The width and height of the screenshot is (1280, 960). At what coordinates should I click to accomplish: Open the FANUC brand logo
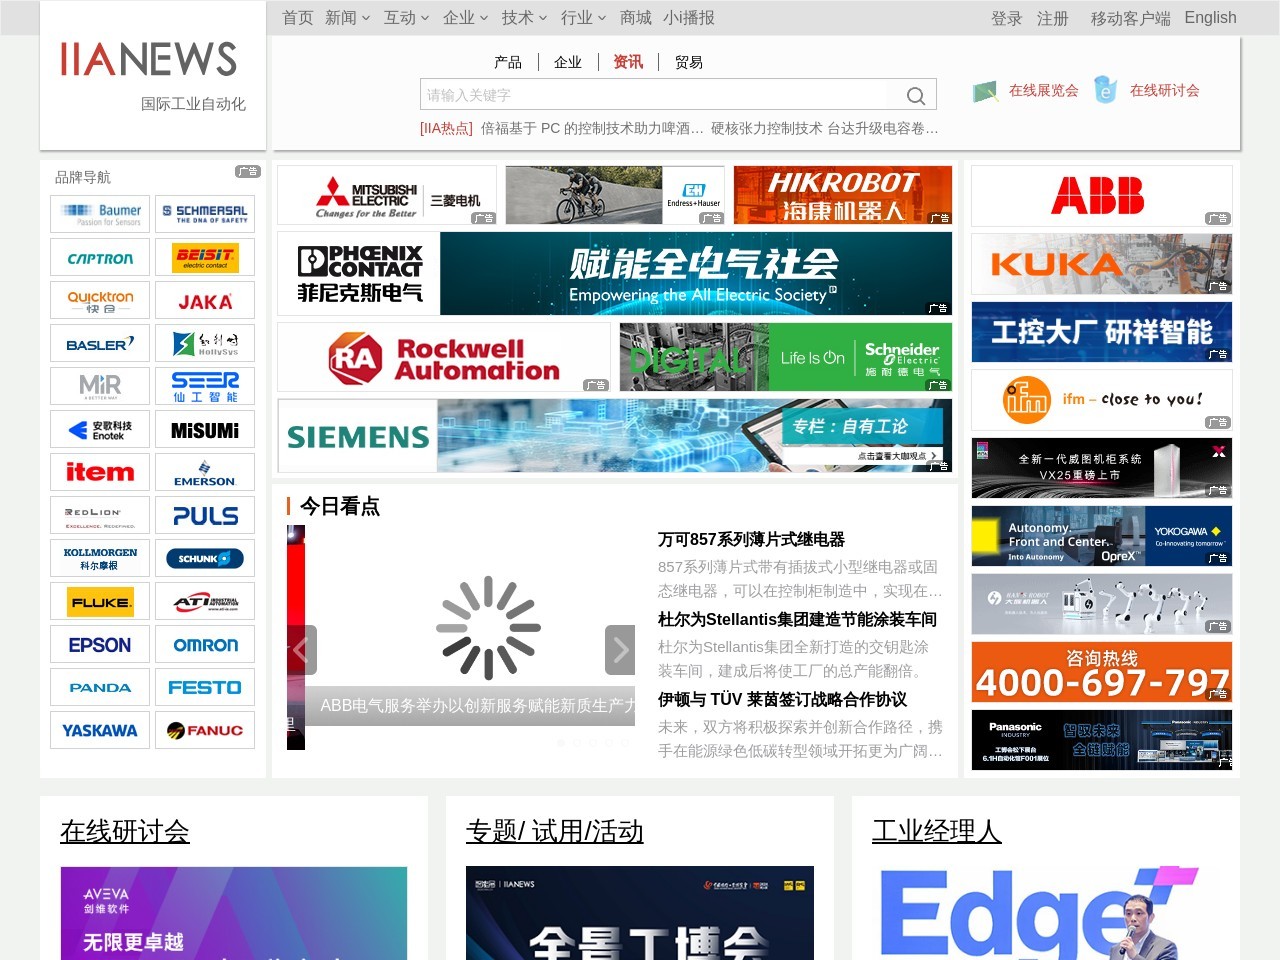coord(205,730)
